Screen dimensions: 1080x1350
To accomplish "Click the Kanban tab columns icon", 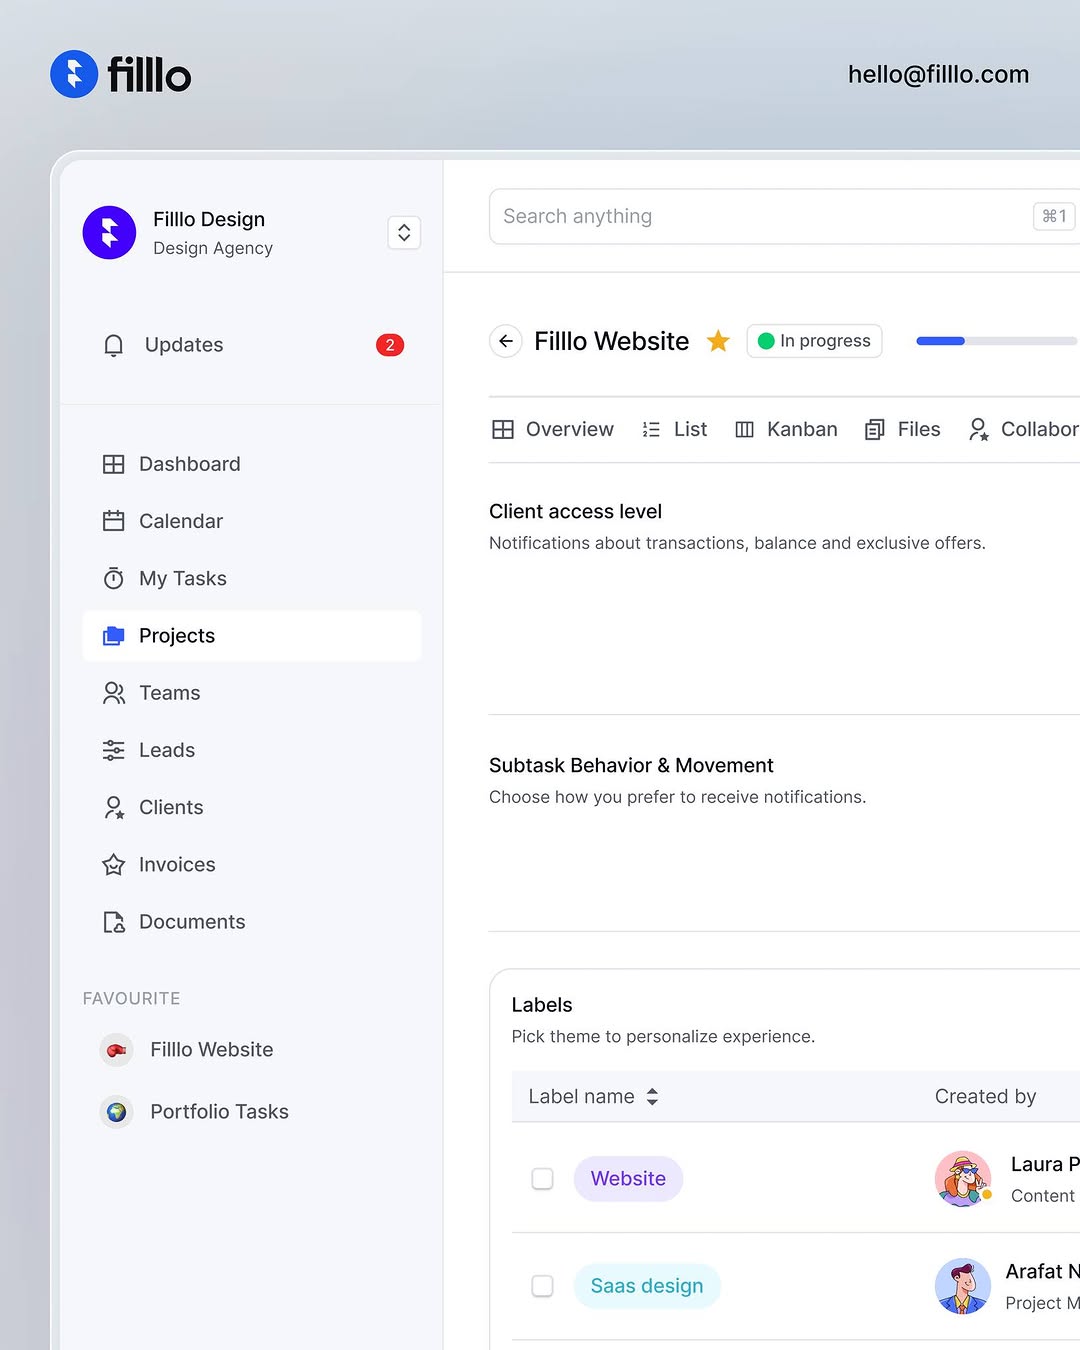I will coord(744,429).
